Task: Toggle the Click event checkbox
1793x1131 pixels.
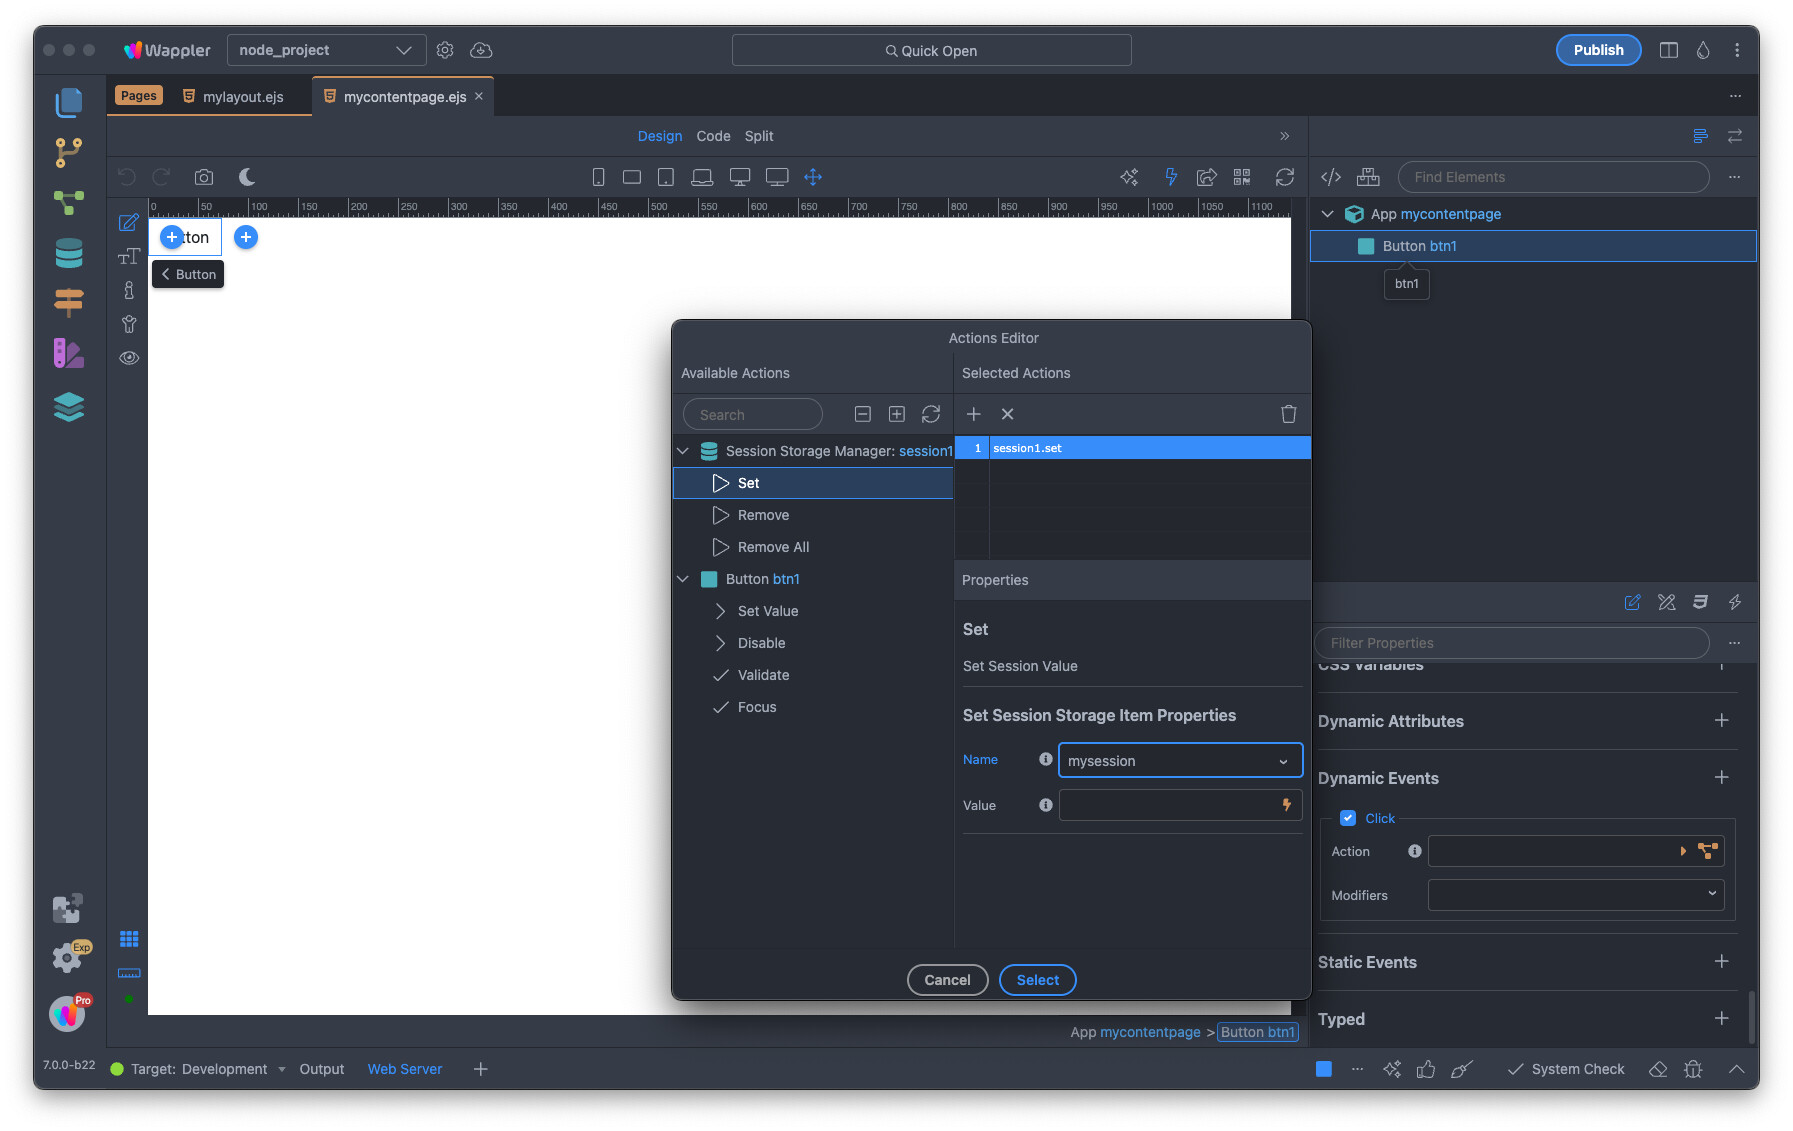Action: 1347,818
